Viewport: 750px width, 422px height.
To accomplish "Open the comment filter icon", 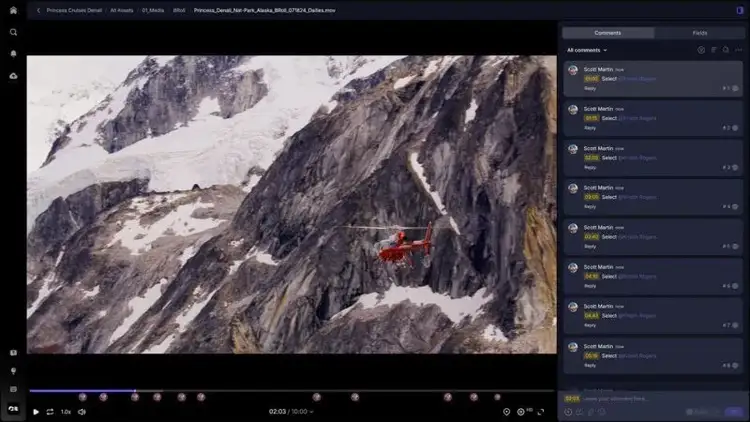I will tap(701, 49).
